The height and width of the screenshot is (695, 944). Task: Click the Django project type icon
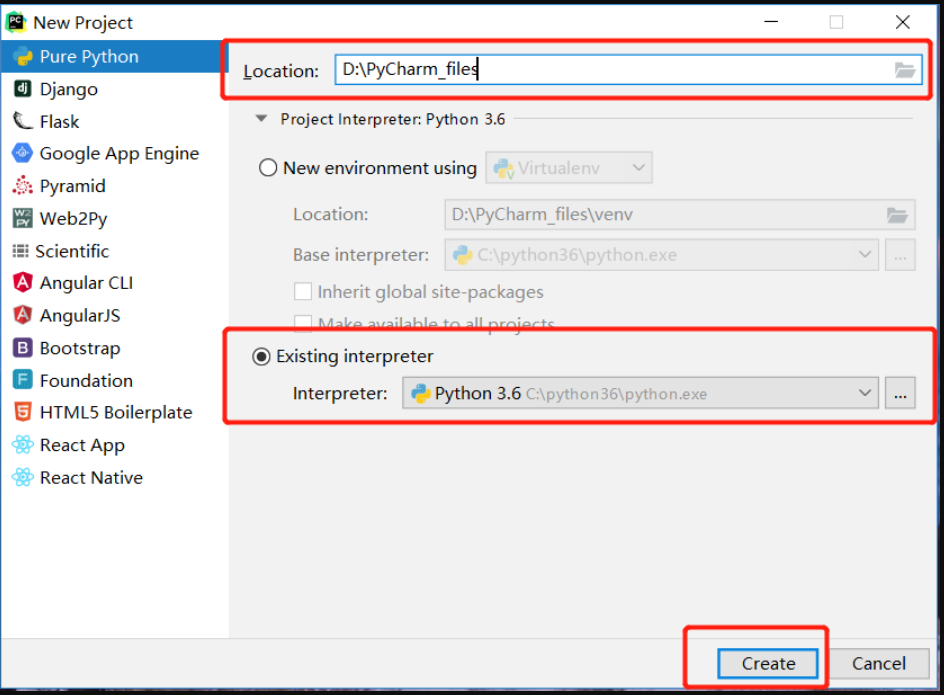point(22,89)
